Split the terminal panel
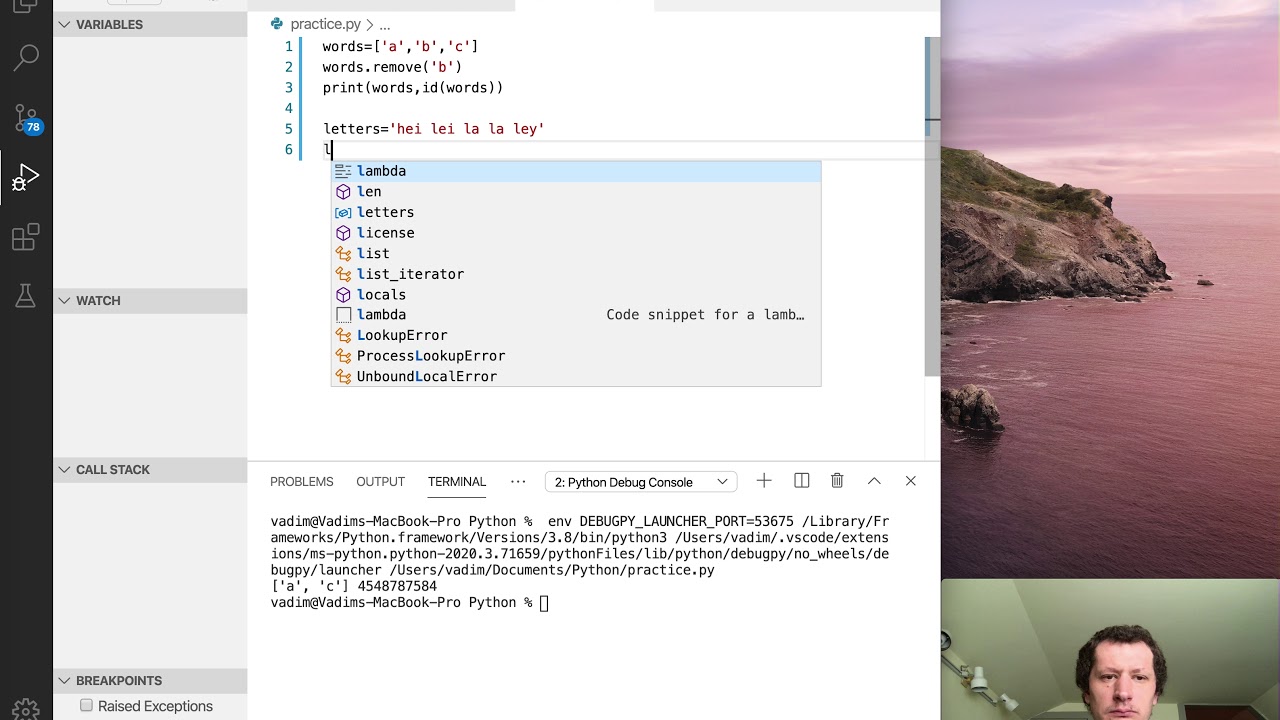The width and height of the screenshot is (1280, 720). pos(801,481)
